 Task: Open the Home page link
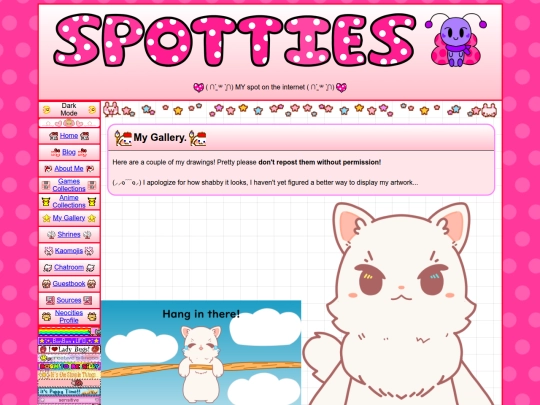coord(69,136)
